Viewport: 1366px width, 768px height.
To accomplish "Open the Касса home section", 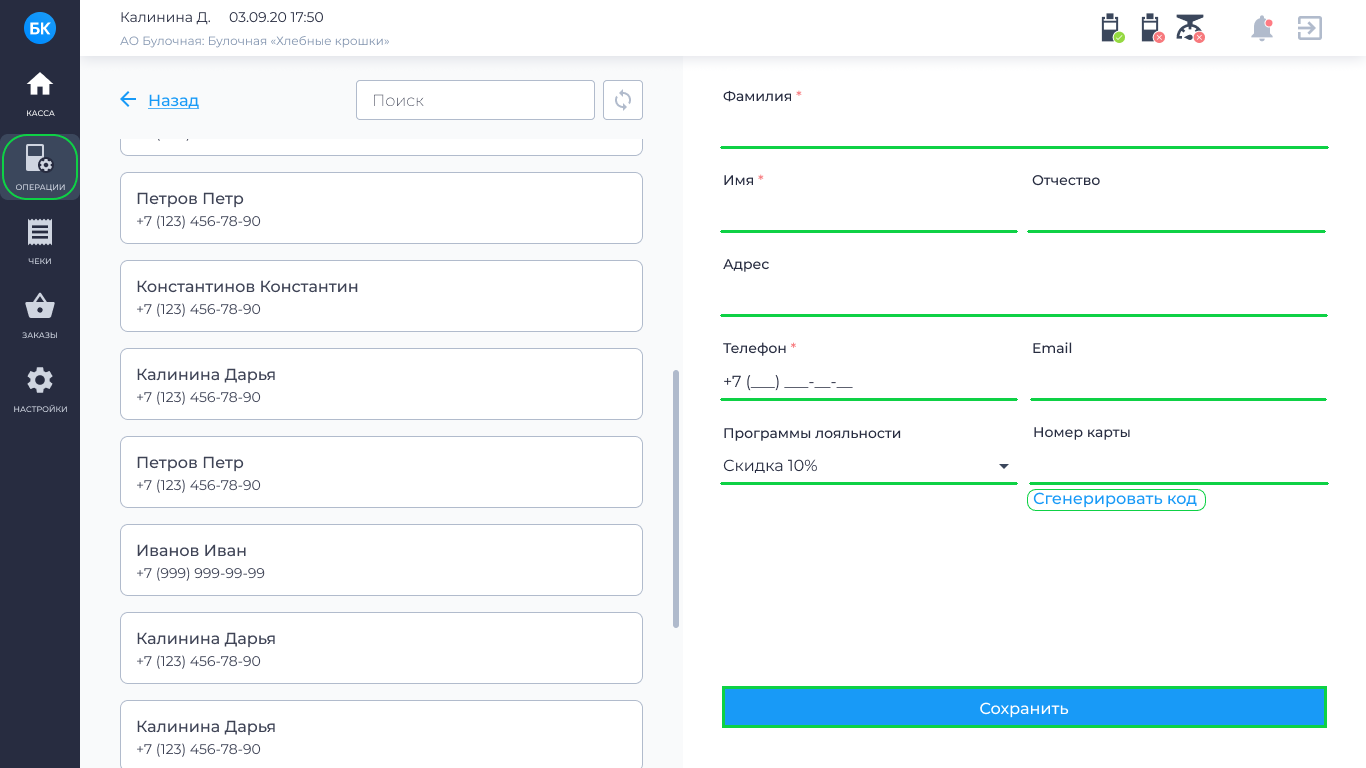I will point(40,95).
